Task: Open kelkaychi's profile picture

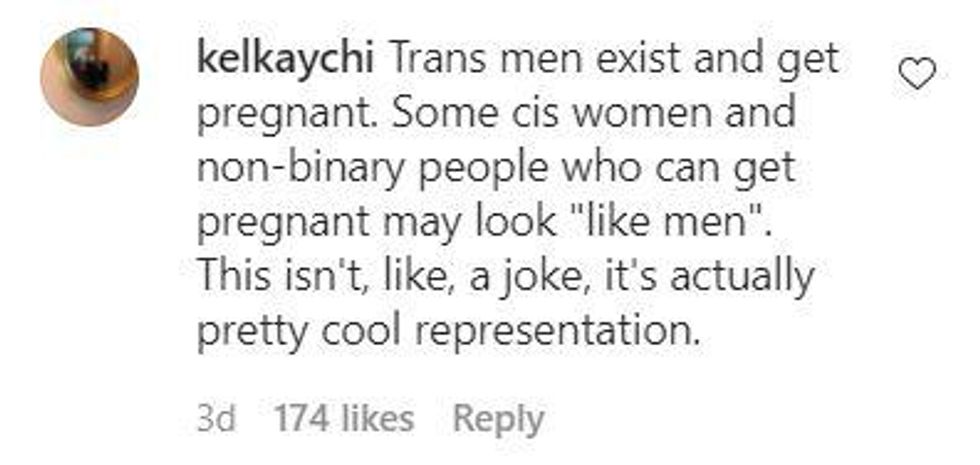Action: pos(89,77)
